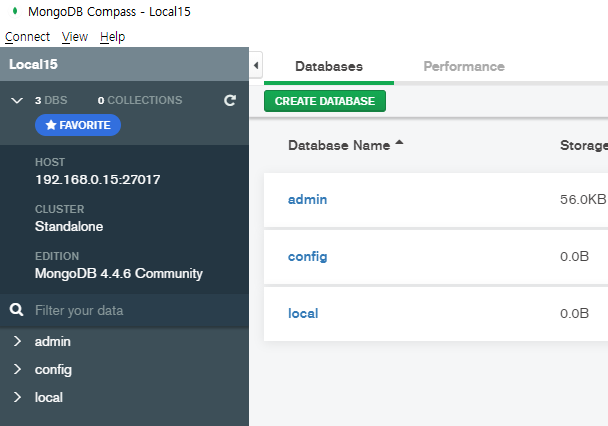Sort by the Database Name arrow icon
The width and height of the screenshot is (608, 426).
click(399, 143)
